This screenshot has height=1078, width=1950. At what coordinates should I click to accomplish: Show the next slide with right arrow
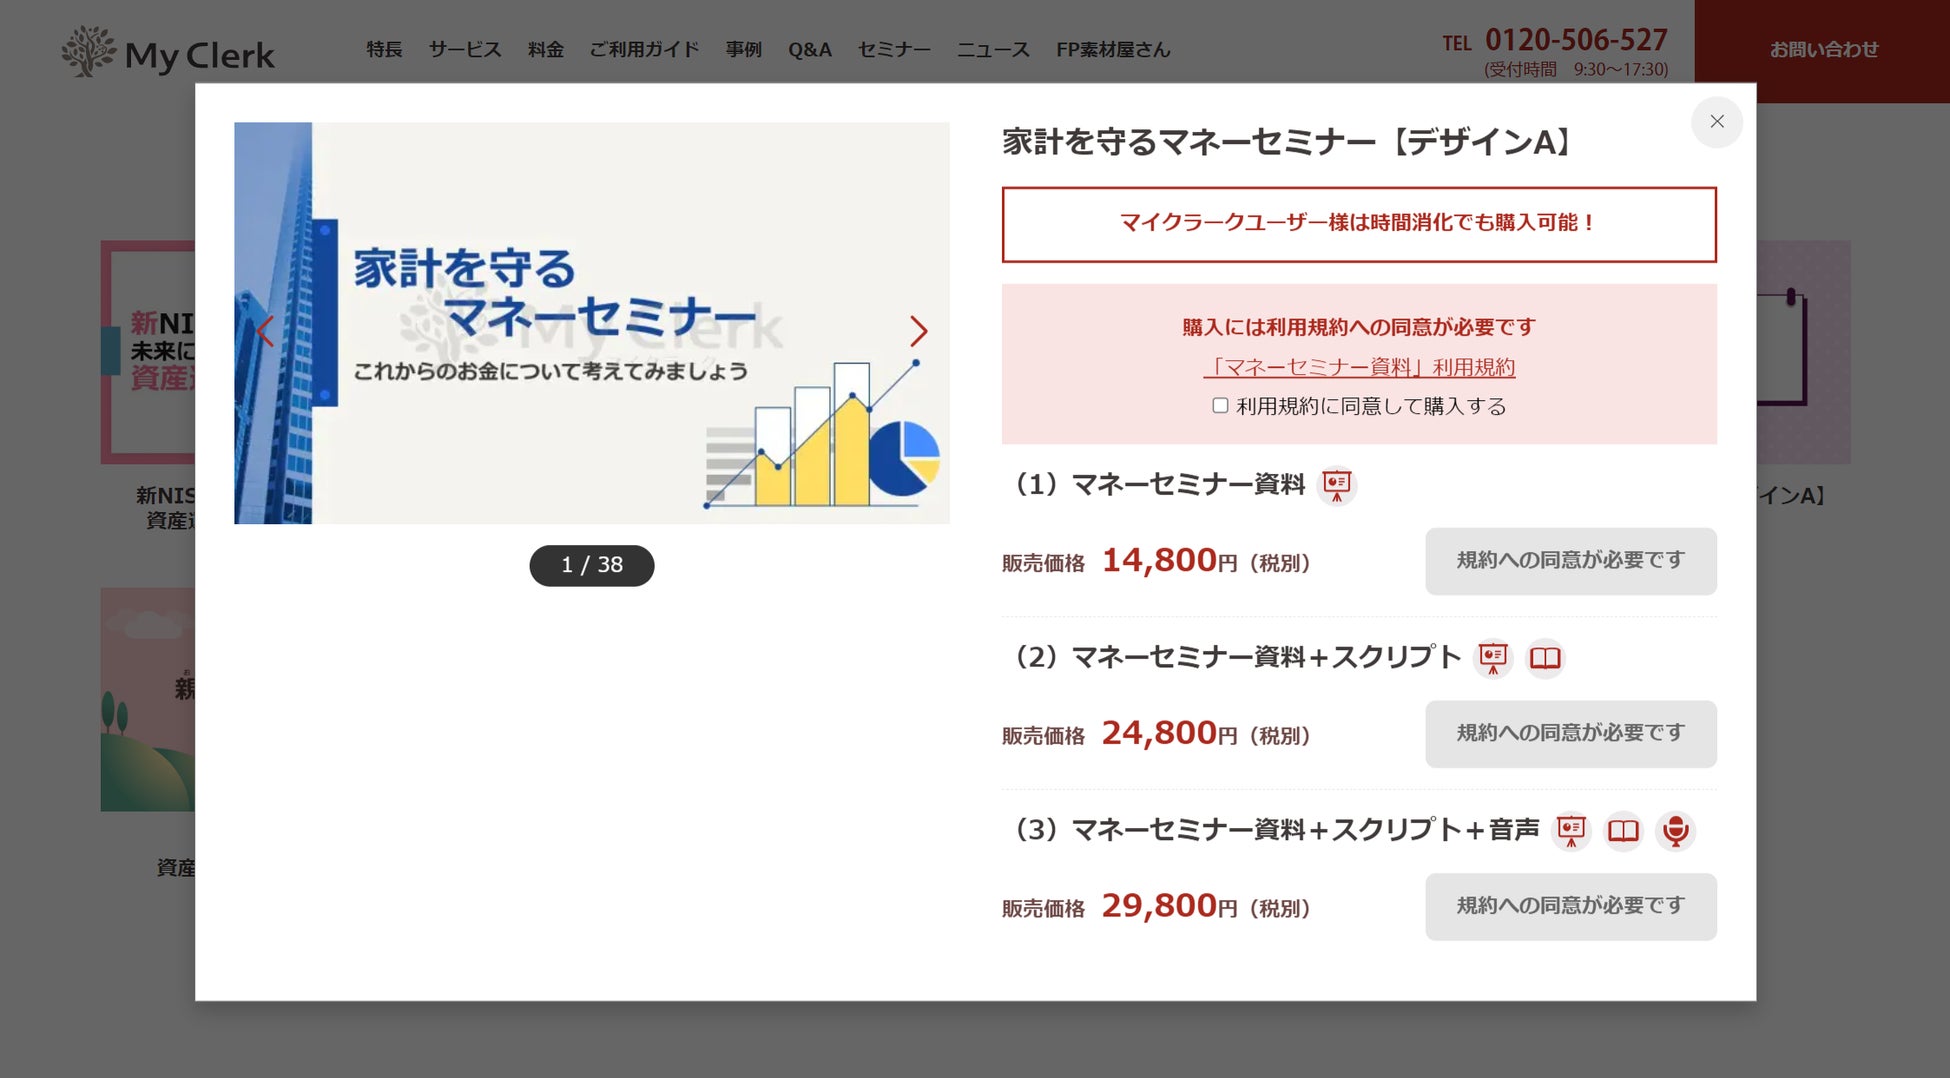click(918, 331)
